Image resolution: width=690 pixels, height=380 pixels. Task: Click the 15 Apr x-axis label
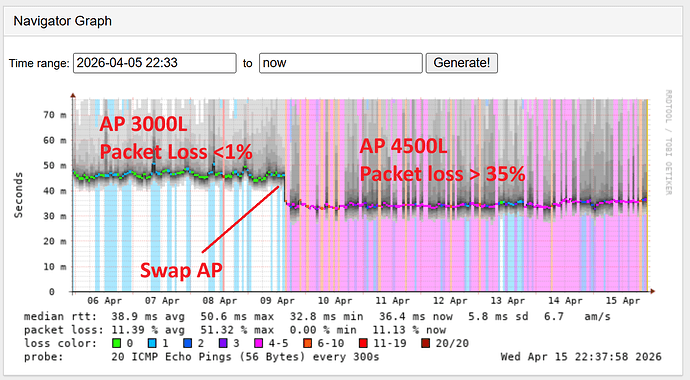[x=623, y=301]
